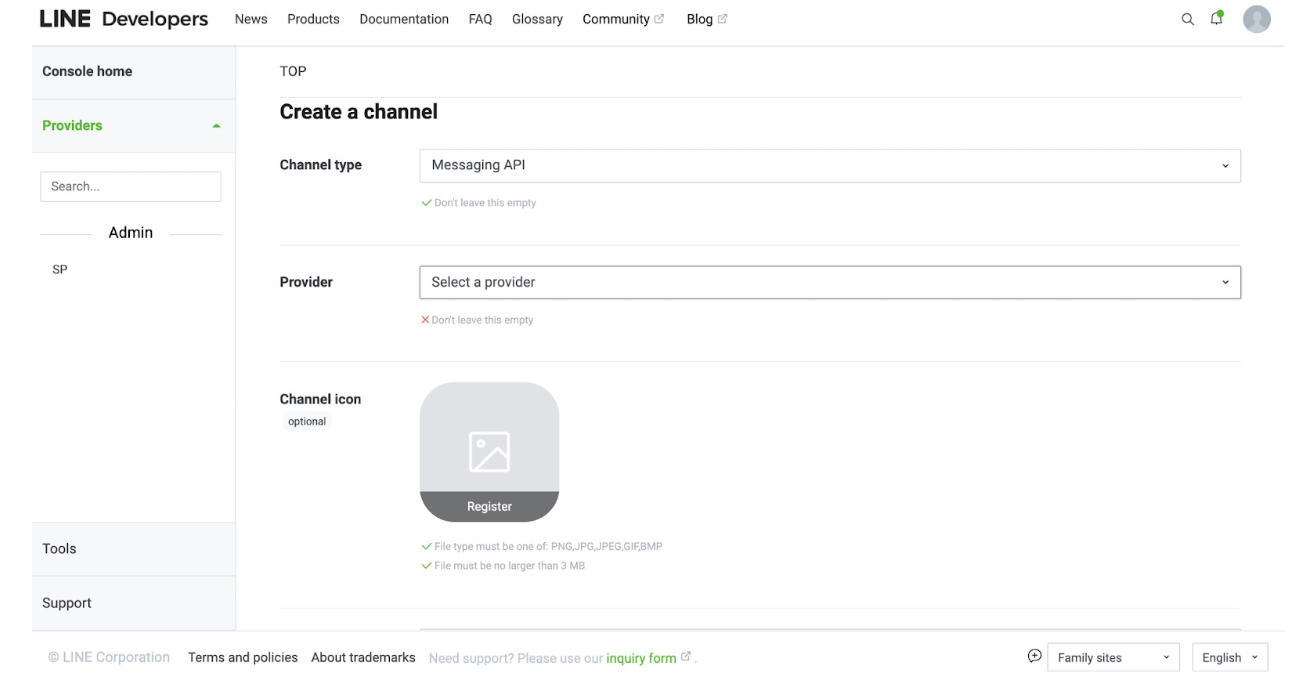The width and height of the screenshot is (1296, 680).
Task: Open the Documentation menu item
Action: [404, 19]
